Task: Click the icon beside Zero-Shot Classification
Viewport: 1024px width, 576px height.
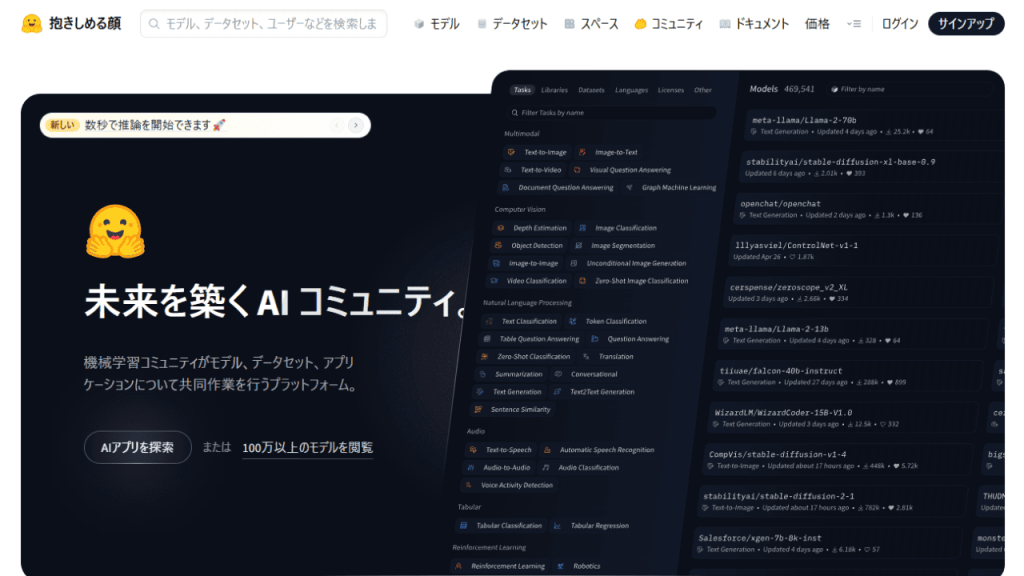Action: coord(484,357)
